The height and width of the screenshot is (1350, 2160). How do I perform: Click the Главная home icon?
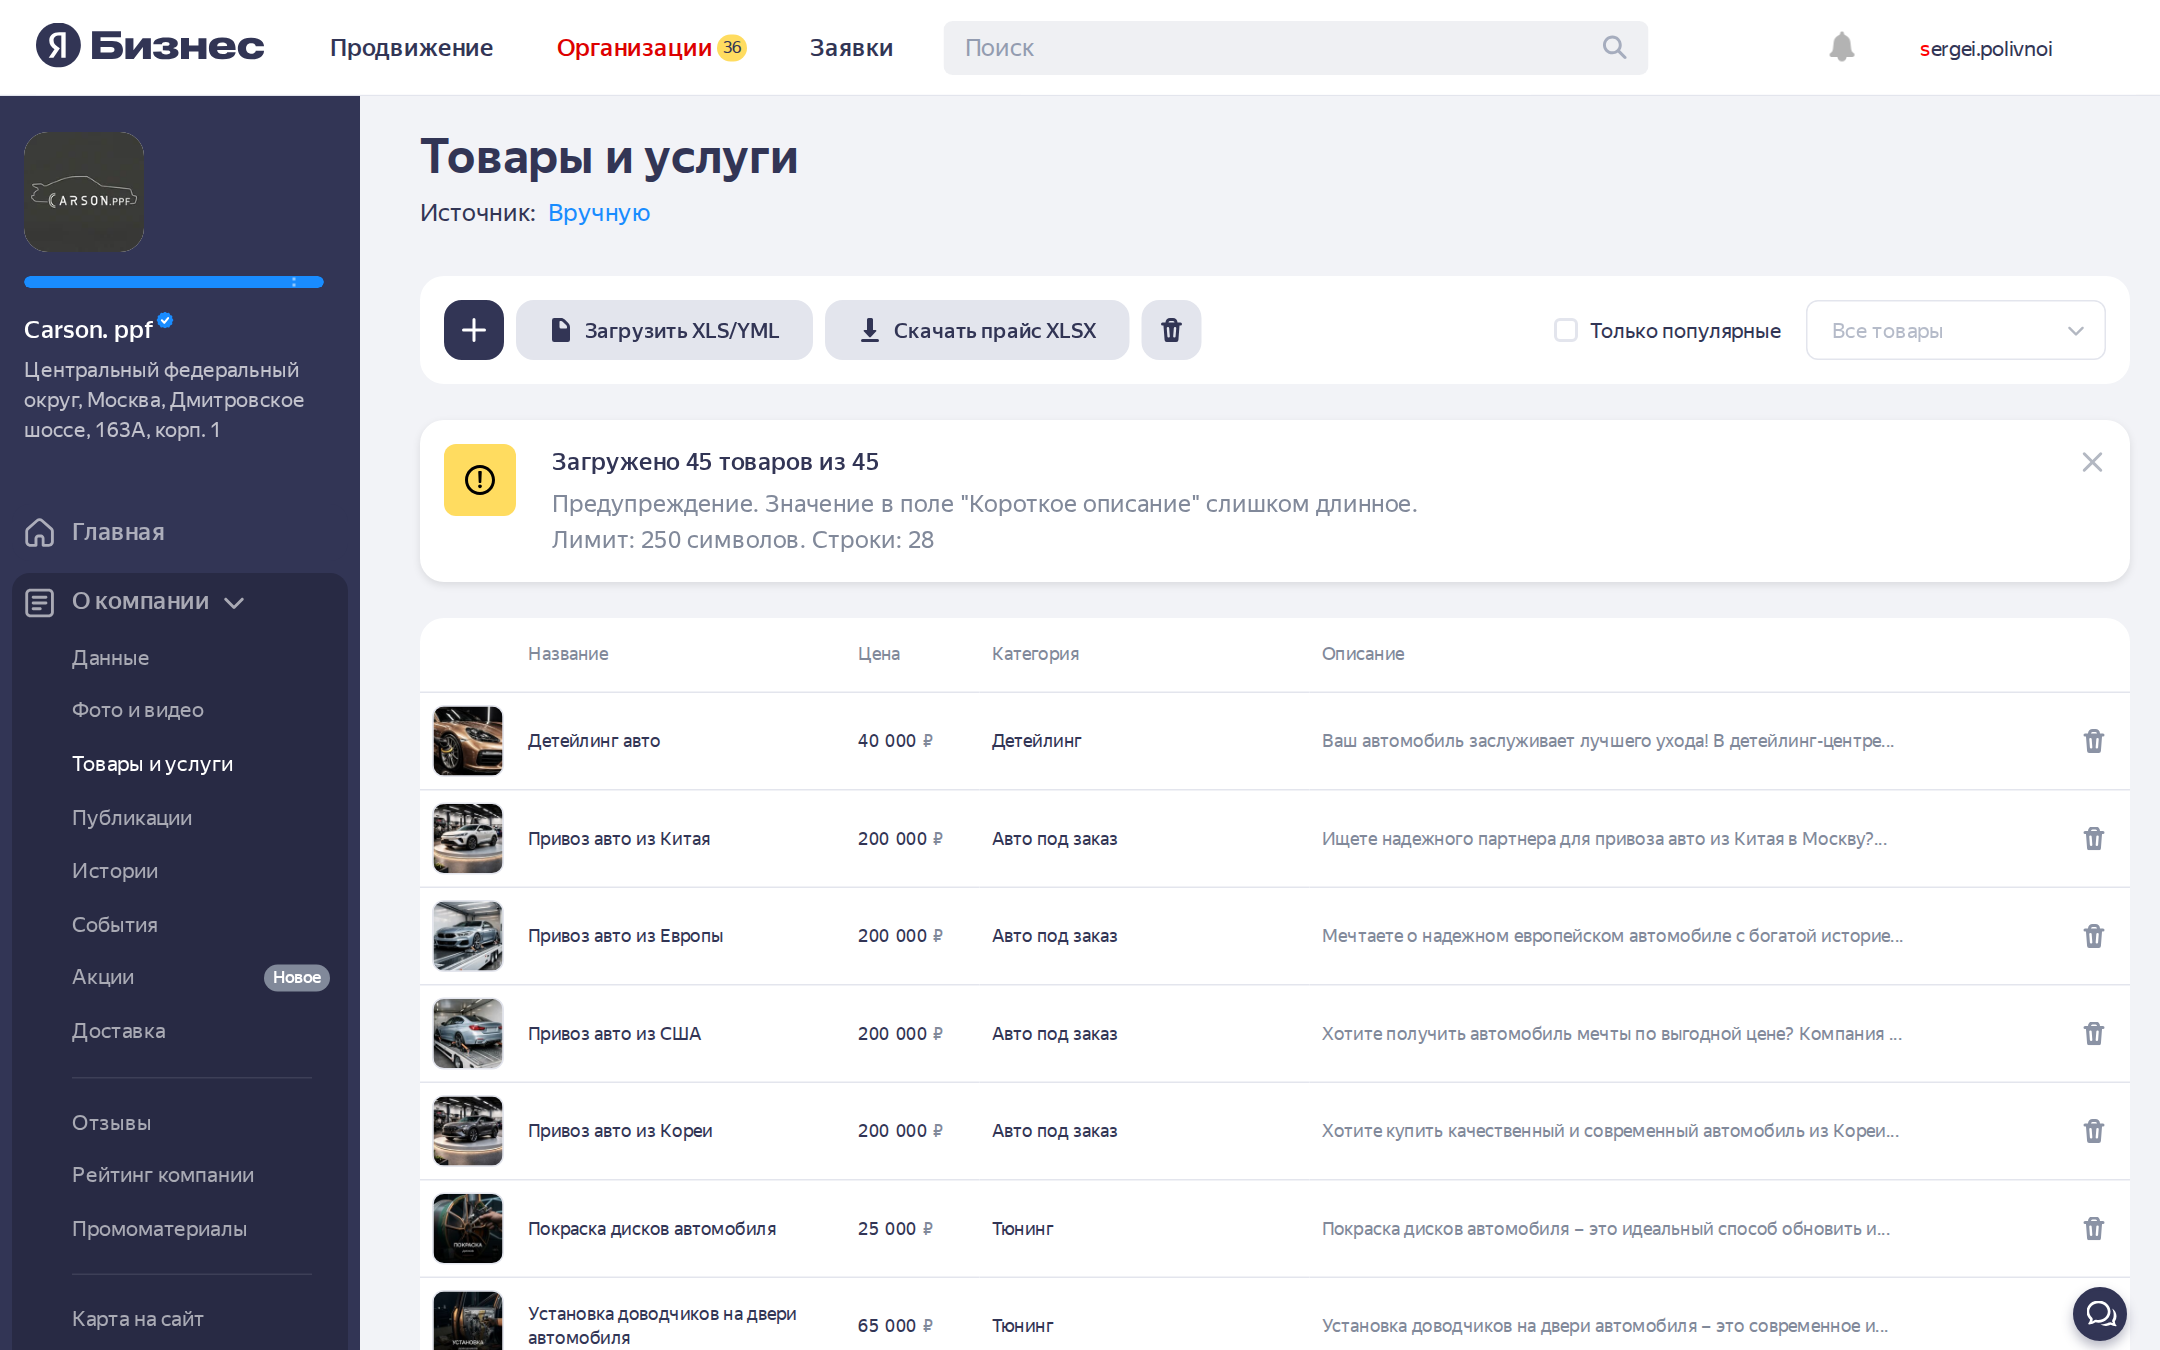[x=40, y=532]
